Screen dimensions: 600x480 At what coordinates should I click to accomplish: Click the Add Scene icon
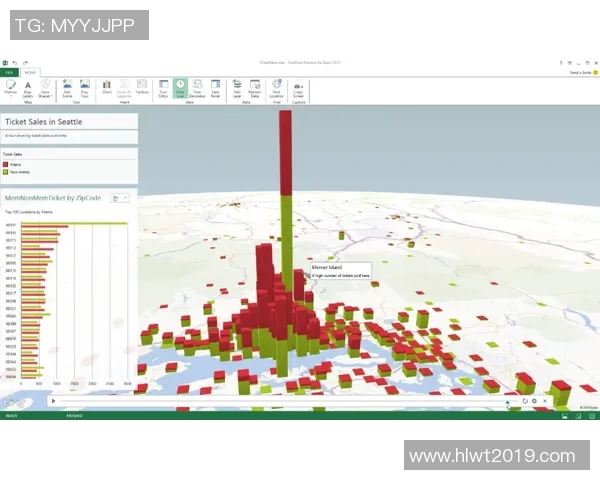pyautogui.click(x=67, y=88)
